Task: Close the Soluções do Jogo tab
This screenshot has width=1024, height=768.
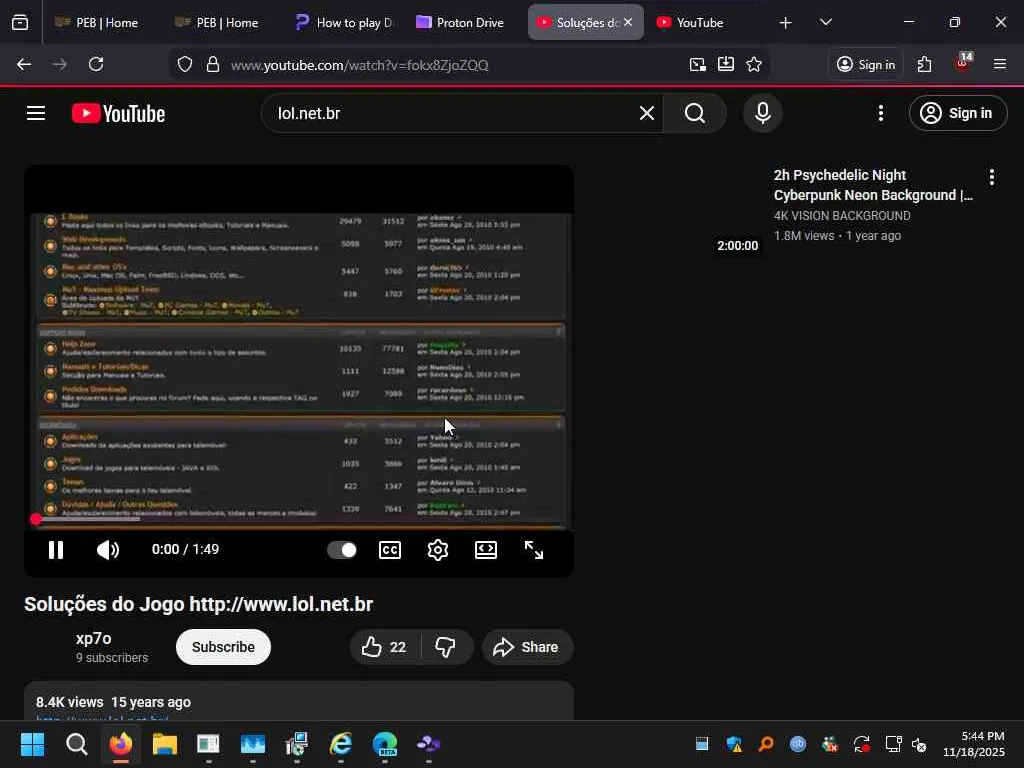Action: (x=628, y=22)
